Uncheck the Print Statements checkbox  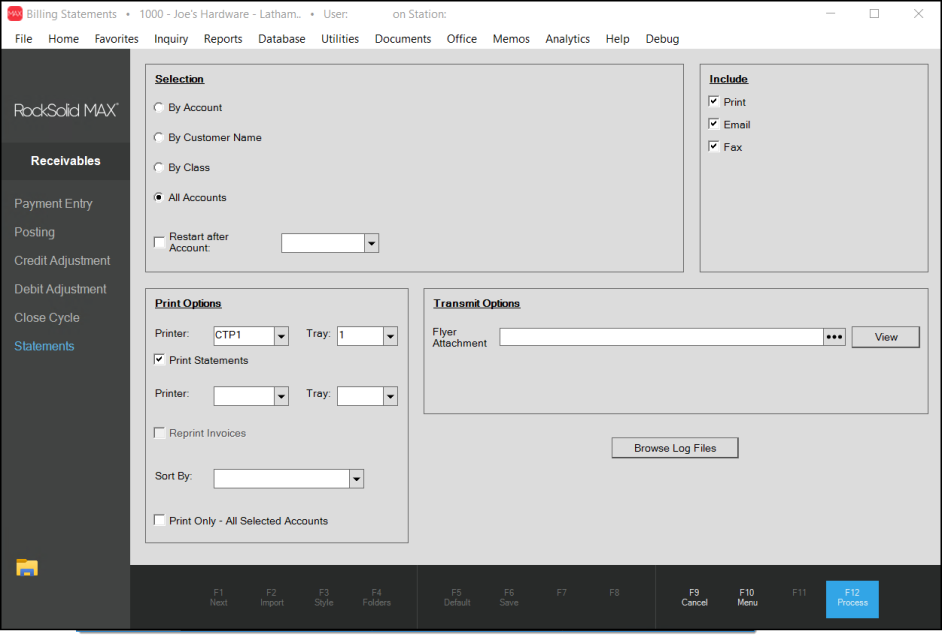point(159,360)
